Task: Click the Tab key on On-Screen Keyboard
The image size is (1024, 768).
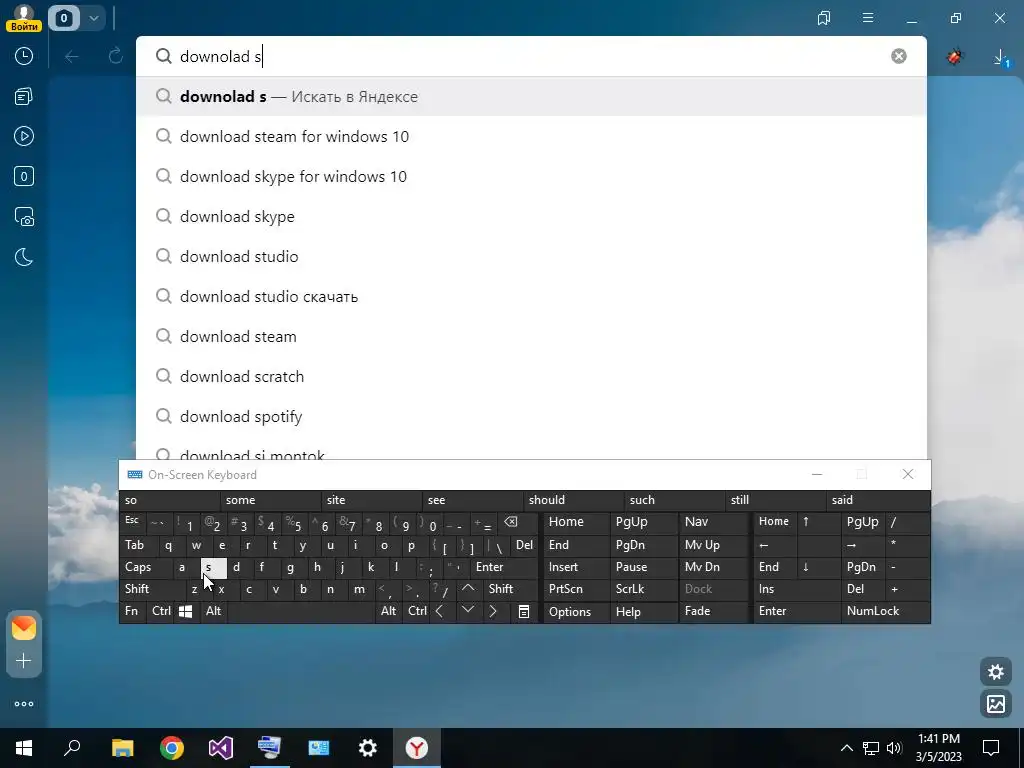Action: click(138, 545)
